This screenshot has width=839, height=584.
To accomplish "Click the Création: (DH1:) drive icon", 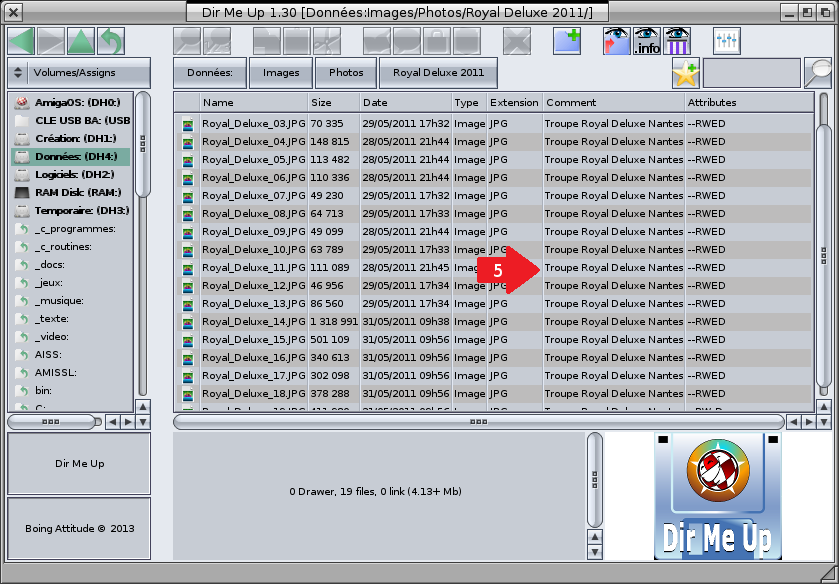I will coord(22,139).
